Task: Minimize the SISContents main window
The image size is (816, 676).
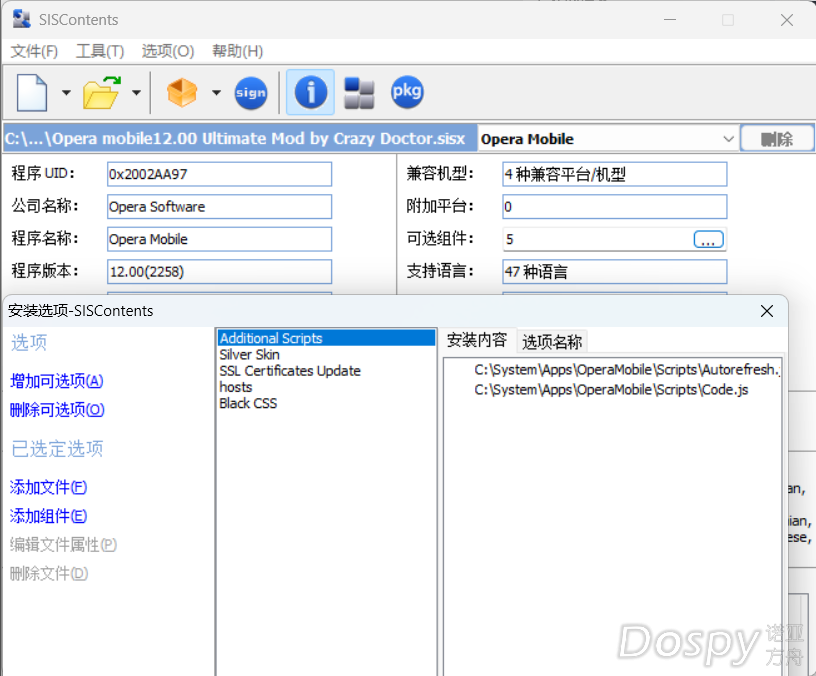Action: (670, 20)
